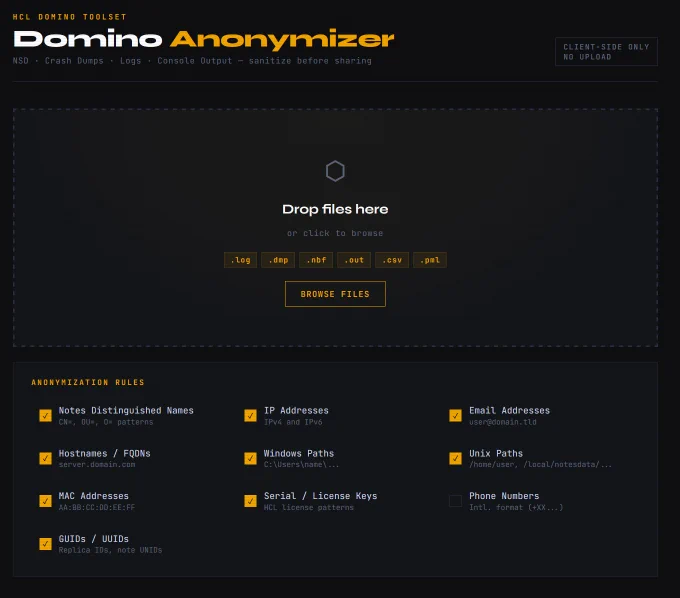Image resolution: width=680 pixels, height=598 pixels.
Task: Click the Client-Side Only badge
Action: click(x=606, y=52)
